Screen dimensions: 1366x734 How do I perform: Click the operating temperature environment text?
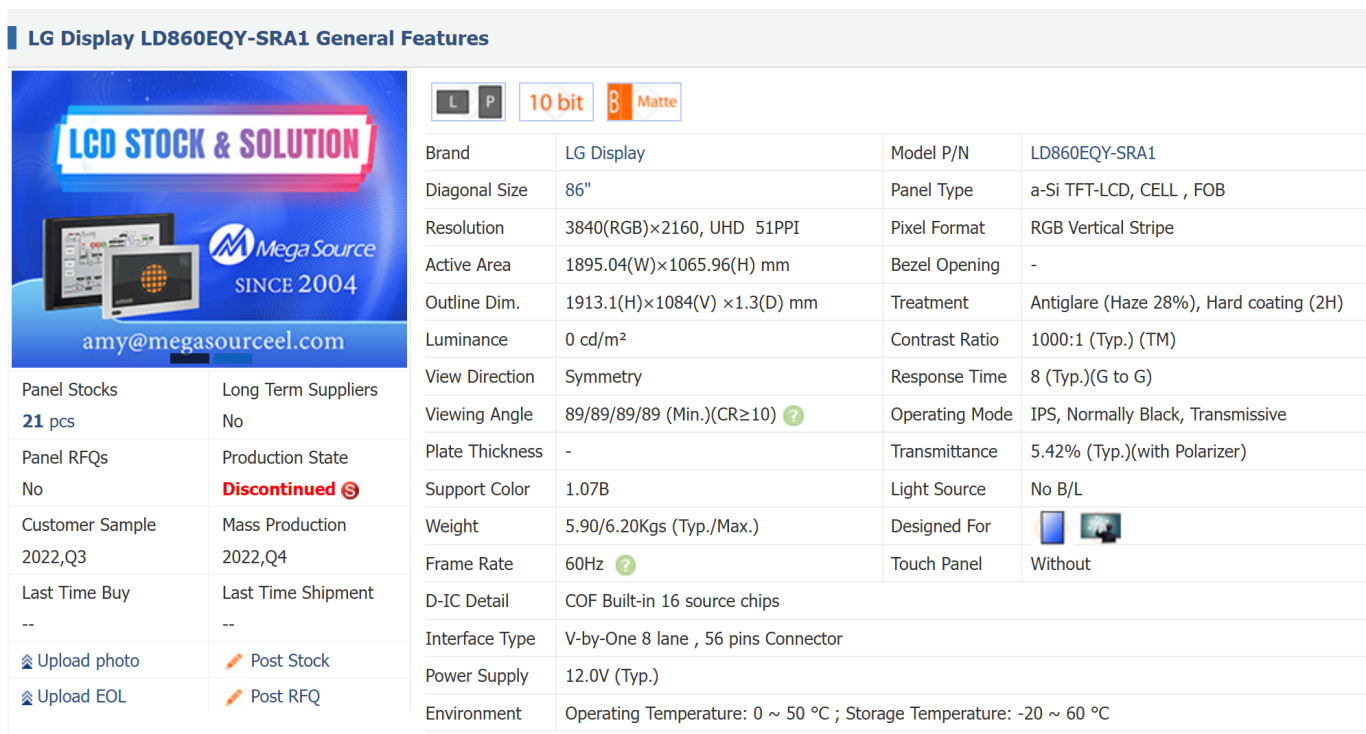837,714
